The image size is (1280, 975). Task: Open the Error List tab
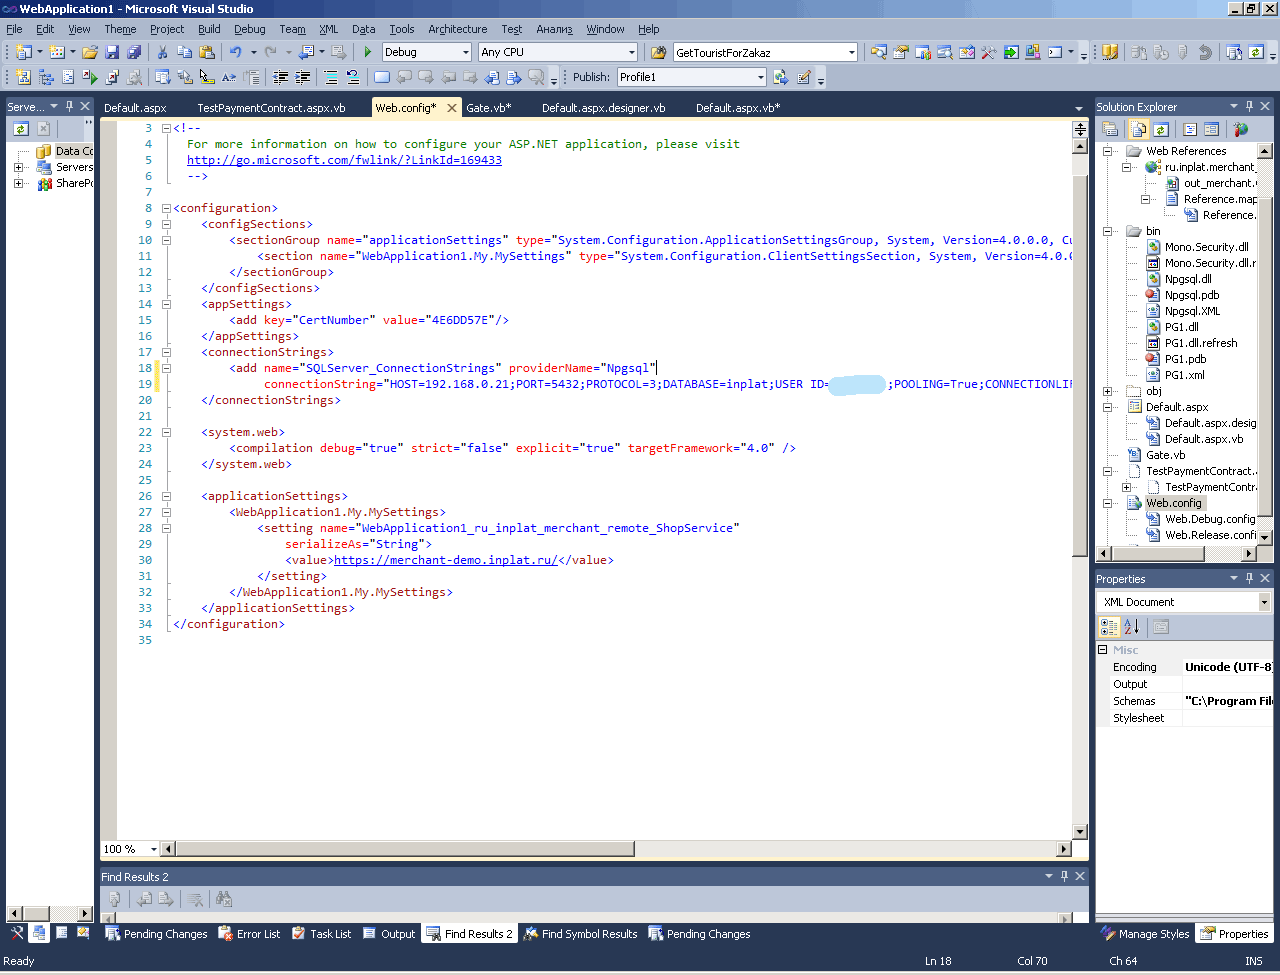click(249, 934)
